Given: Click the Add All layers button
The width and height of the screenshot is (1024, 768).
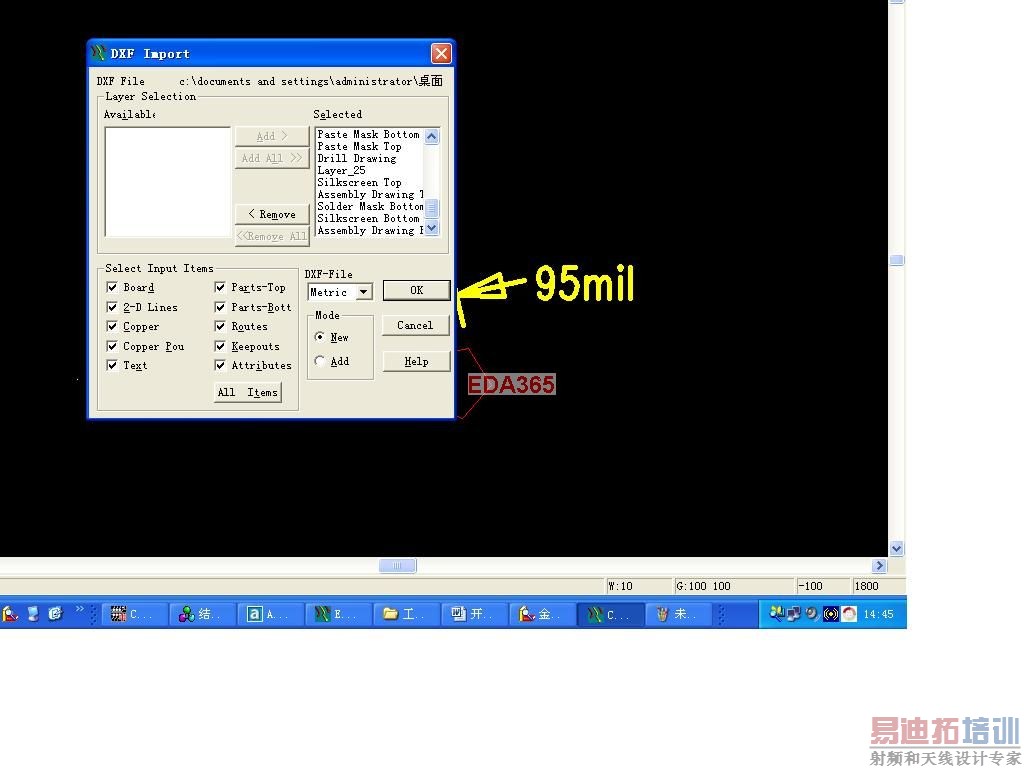Looking at the screenshot, I should coord(272,158).
